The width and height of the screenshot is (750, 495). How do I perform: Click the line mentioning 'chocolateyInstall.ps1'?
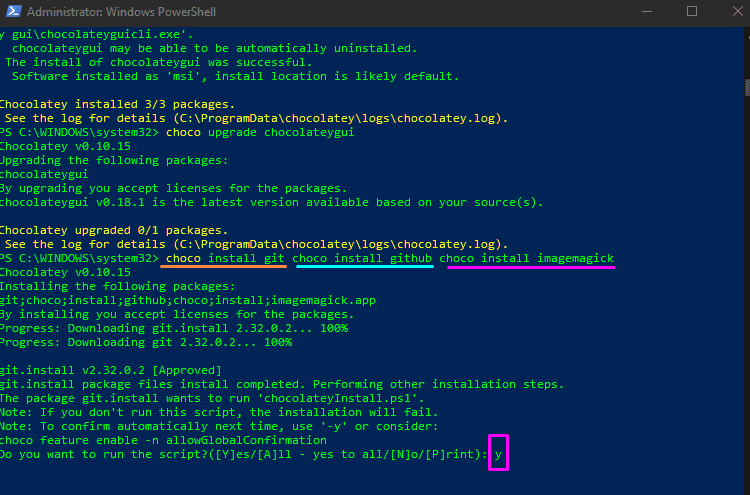(x=212, y=398)
